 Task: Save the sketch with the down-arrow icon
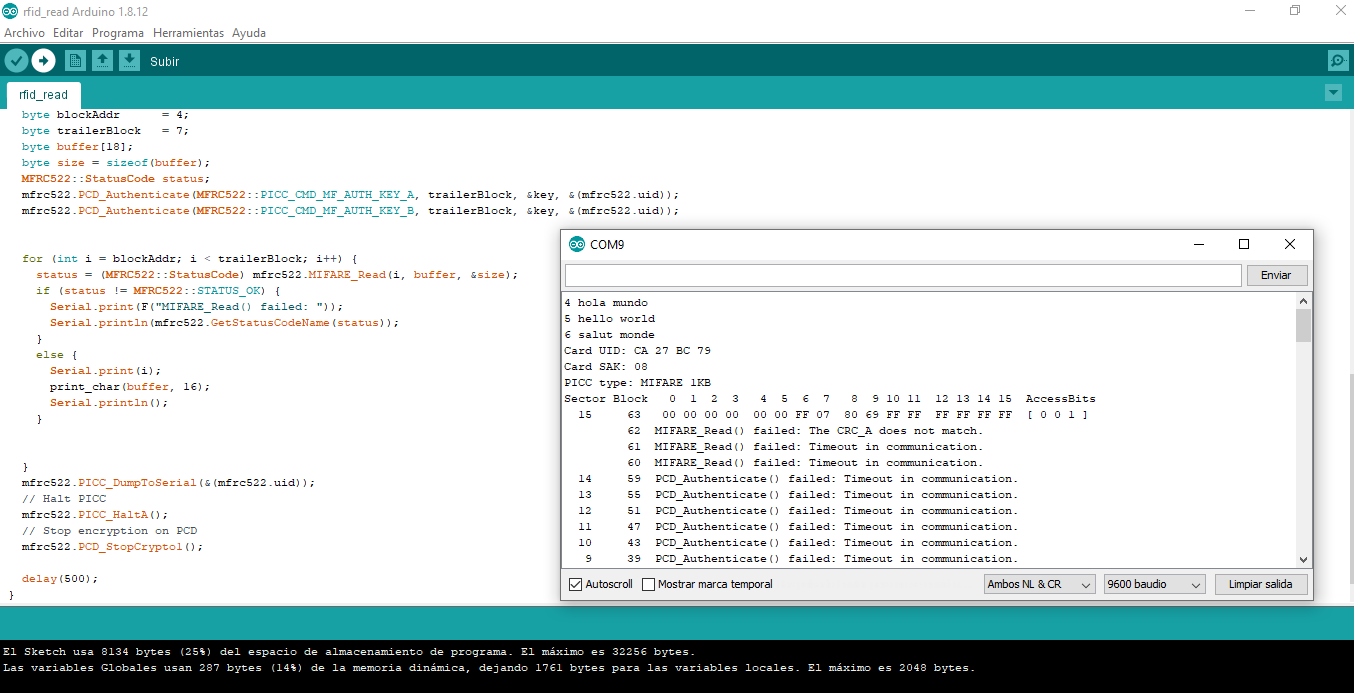(129, 61)
